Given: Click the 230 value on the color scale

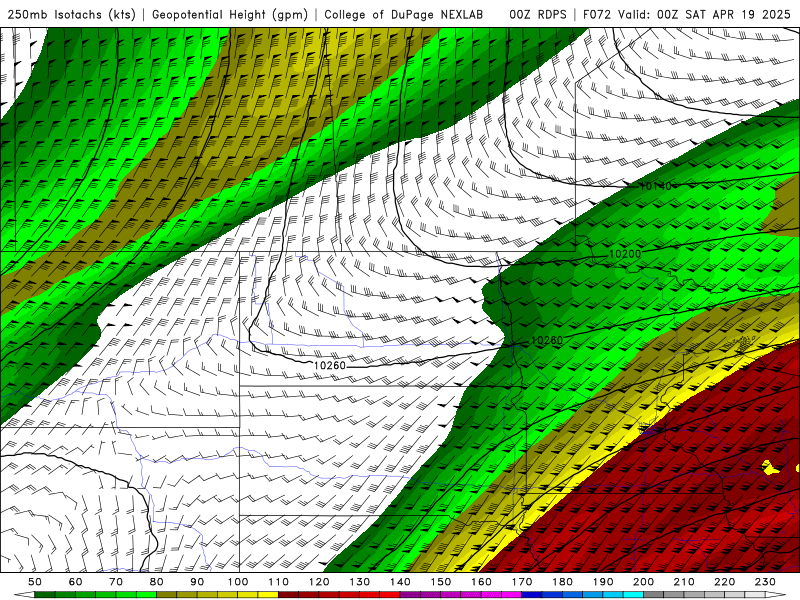Looking at the screenshot, I should click(765, 582).
